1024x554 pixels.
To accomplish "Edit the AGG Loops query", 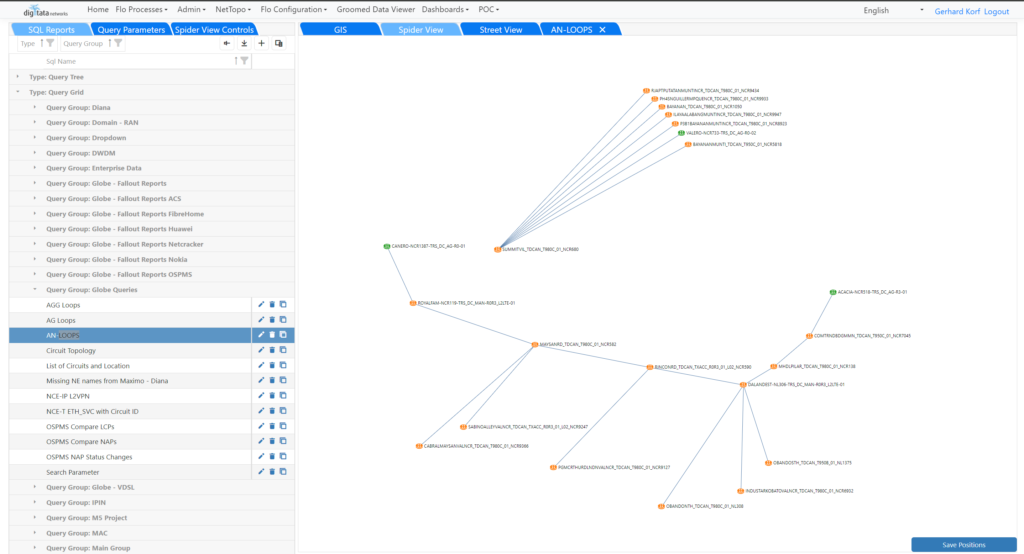I will coord(261,304).
